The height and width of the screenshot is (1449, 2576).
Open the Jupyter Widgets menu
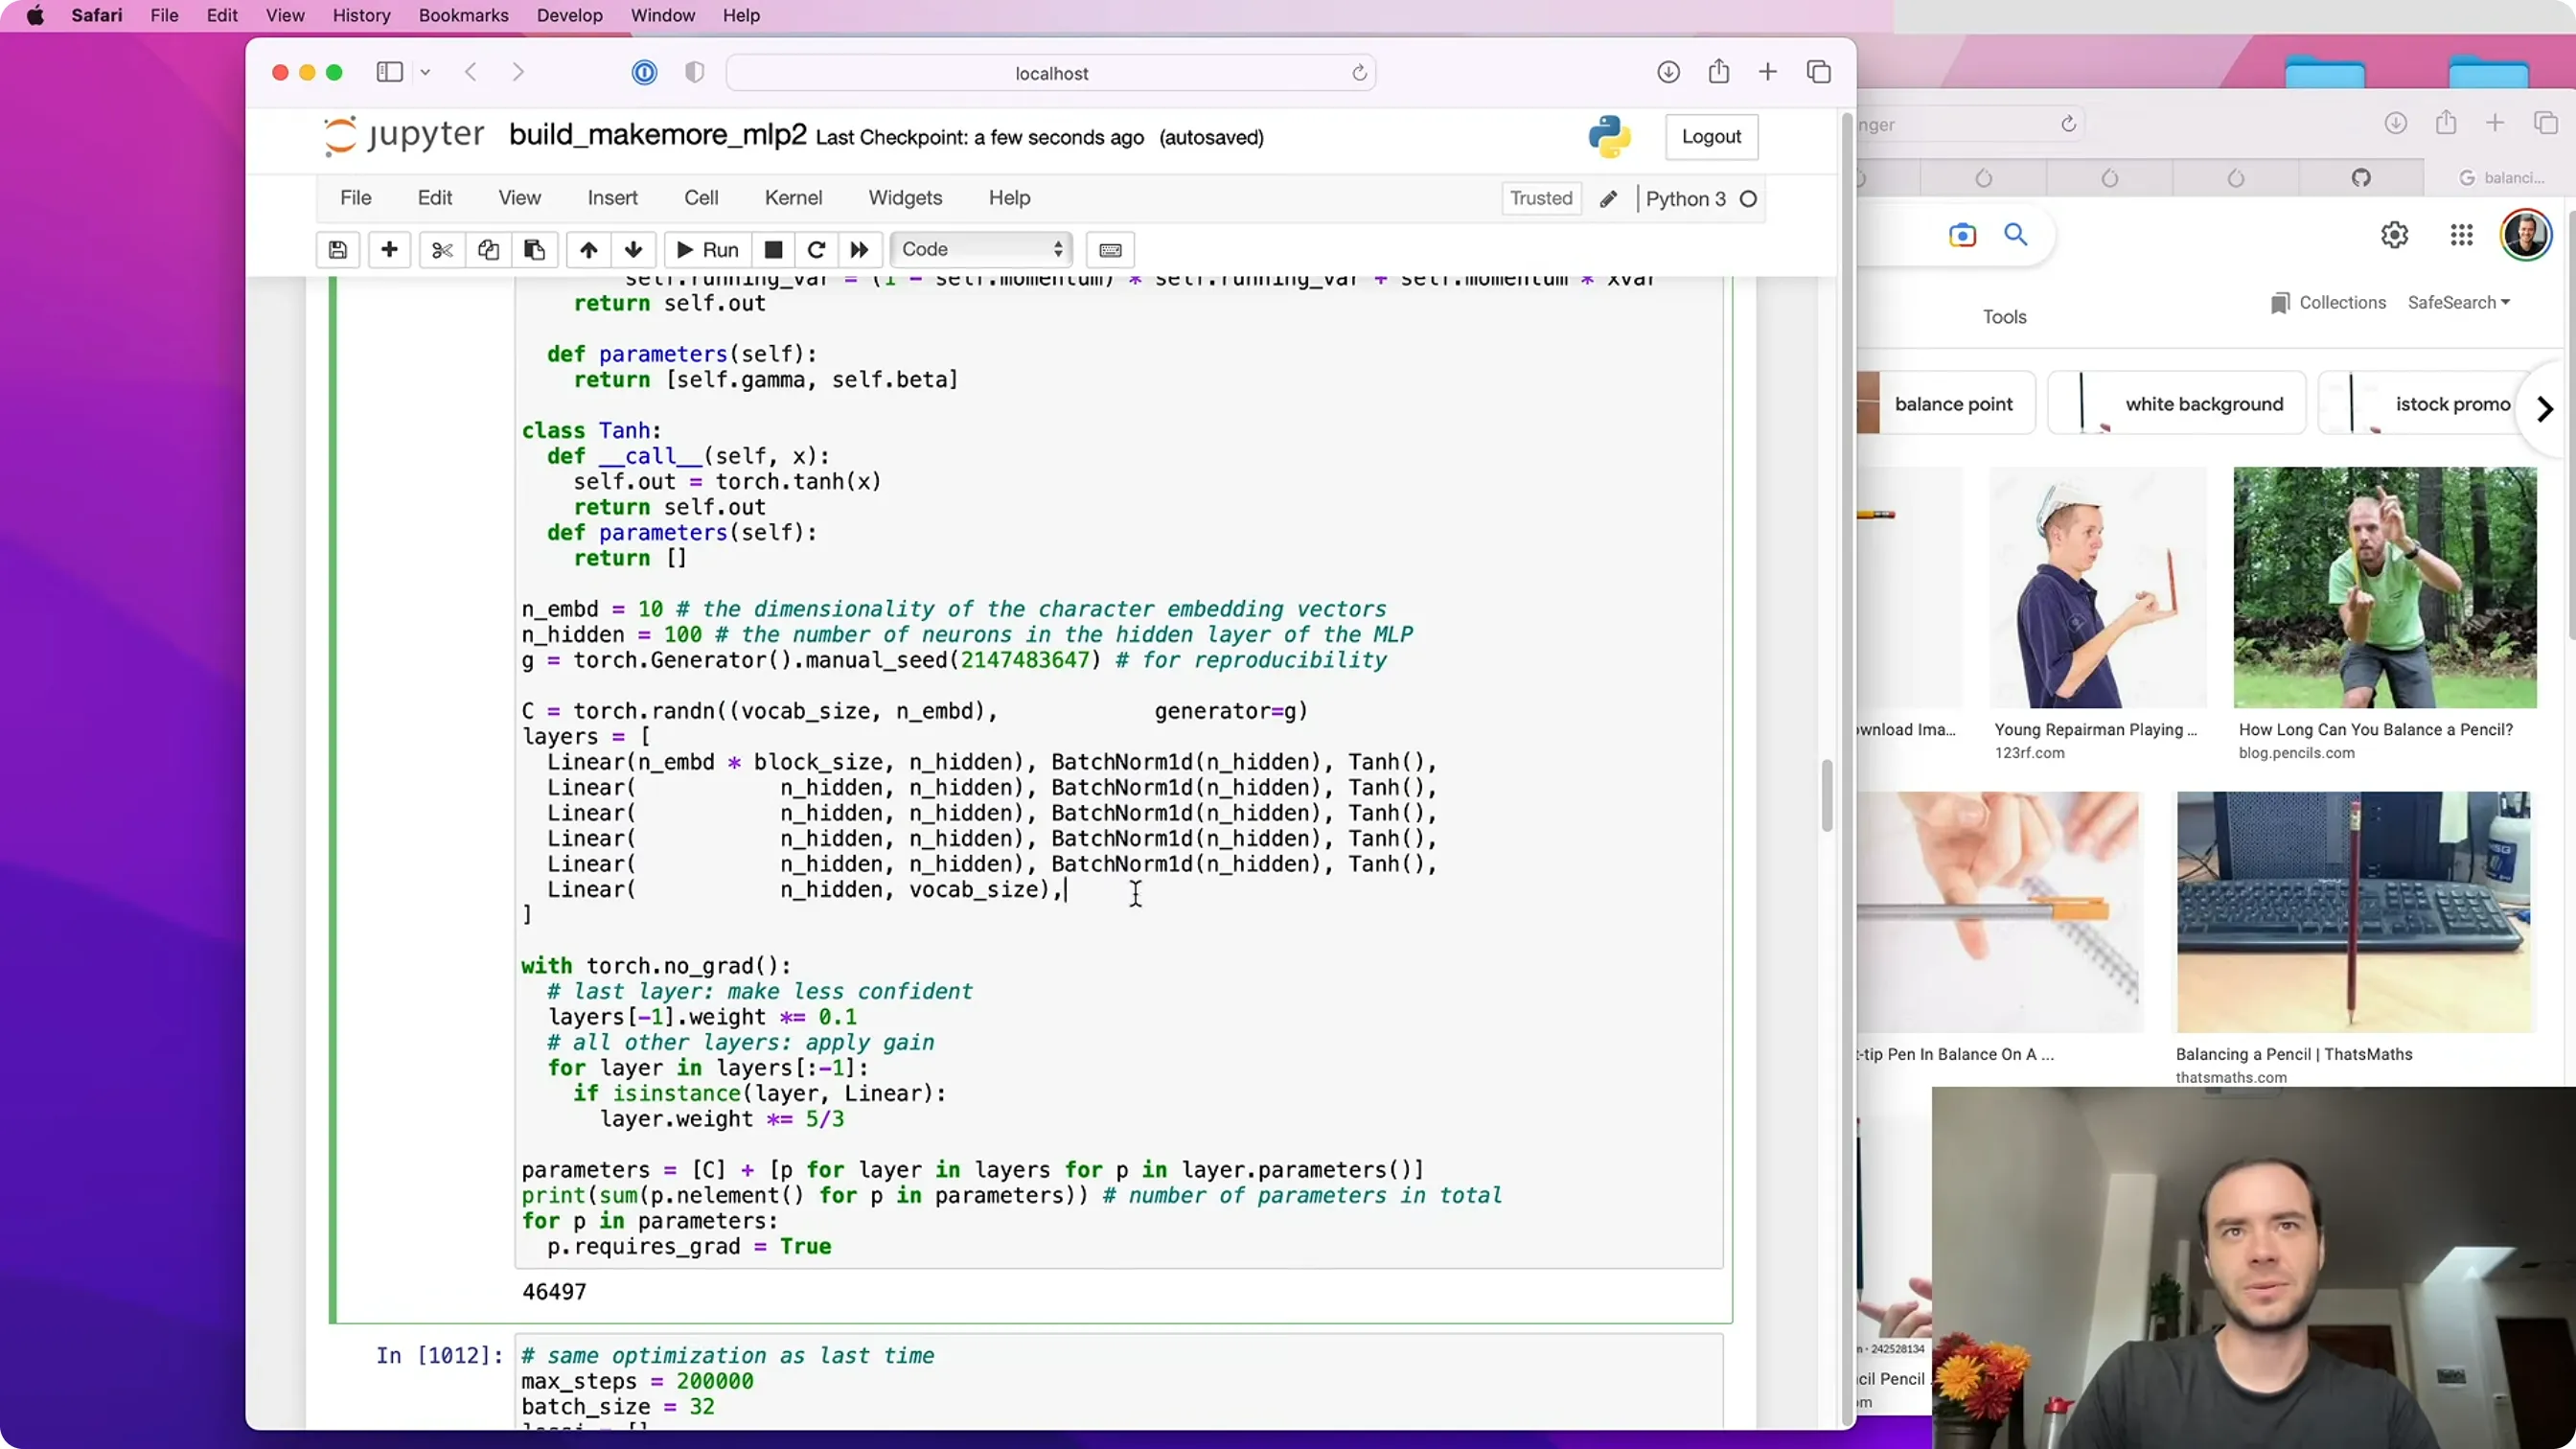[905, 198]
